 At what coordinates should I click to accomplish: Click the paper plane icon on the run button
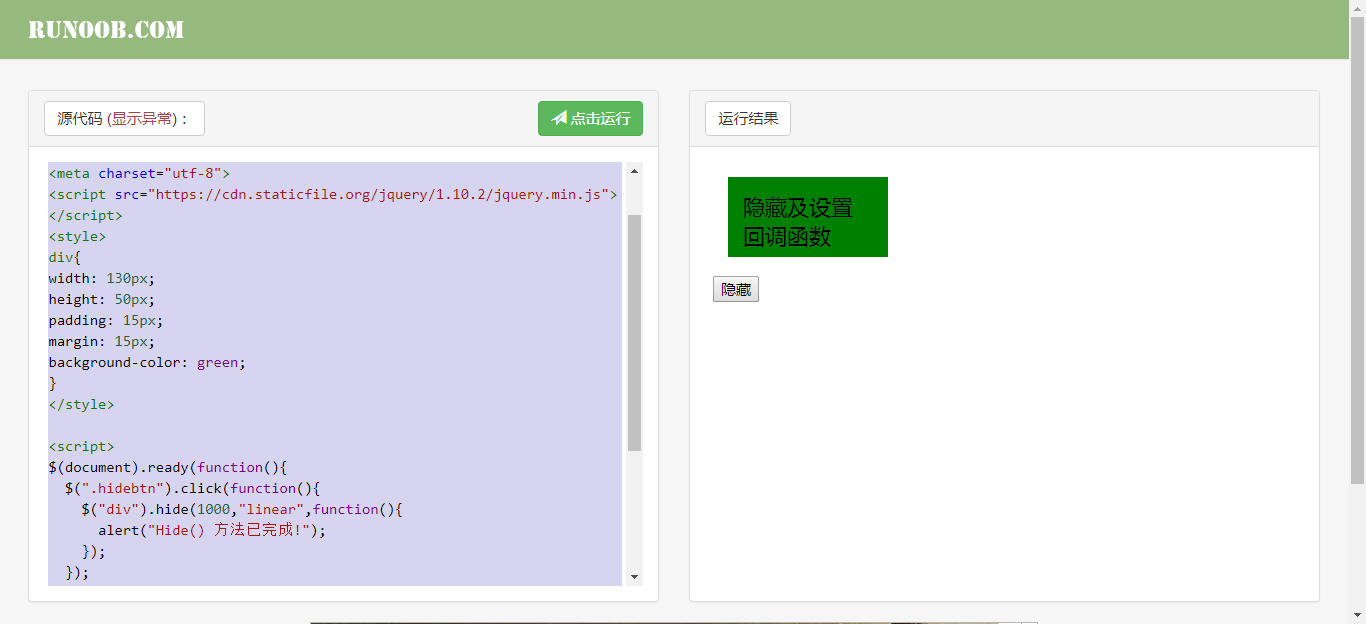[559, 118]
